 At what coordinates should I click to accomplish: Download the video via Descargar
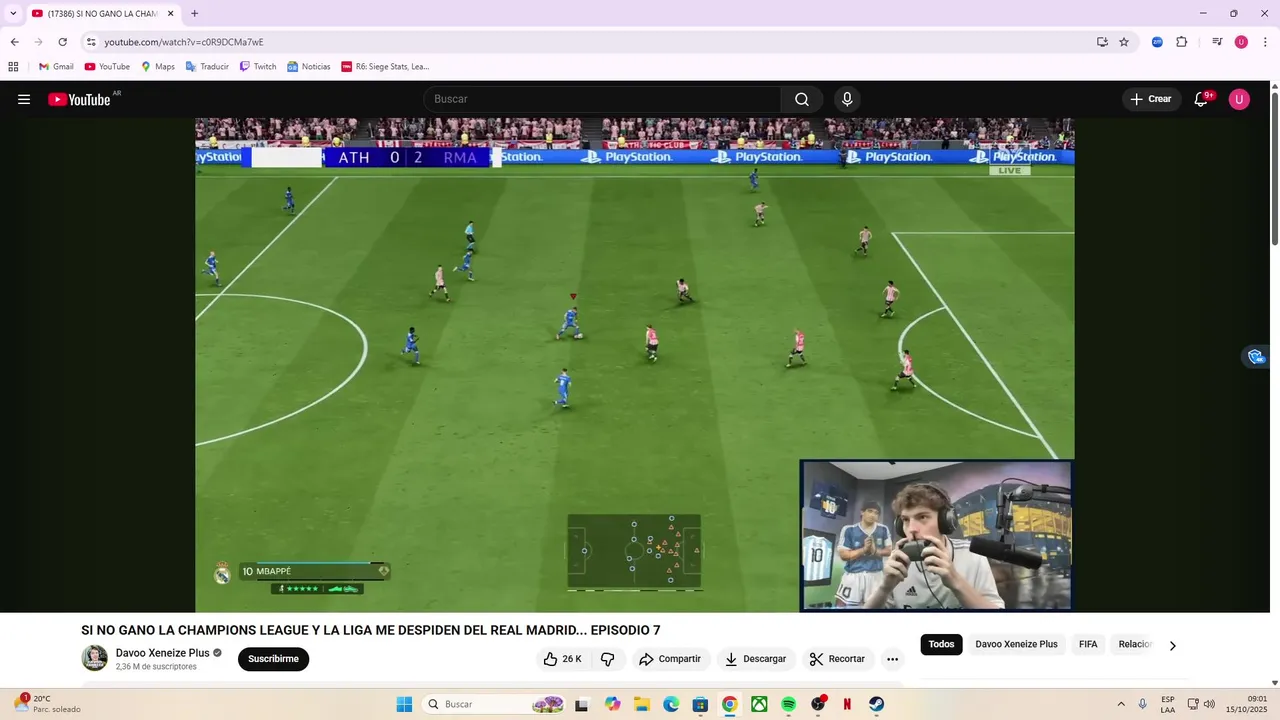pyautogui.click(x=755, y=659)
